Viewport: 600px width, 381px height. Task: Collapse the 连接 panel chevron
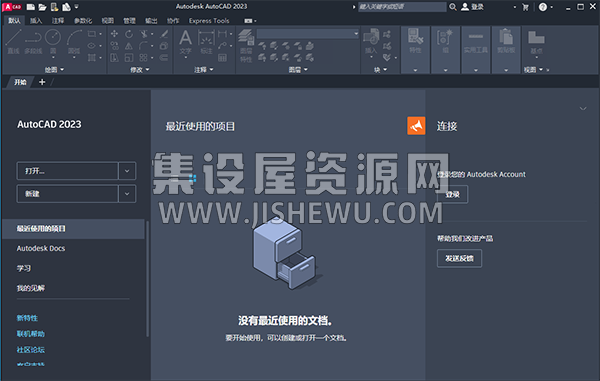(583, 109)
